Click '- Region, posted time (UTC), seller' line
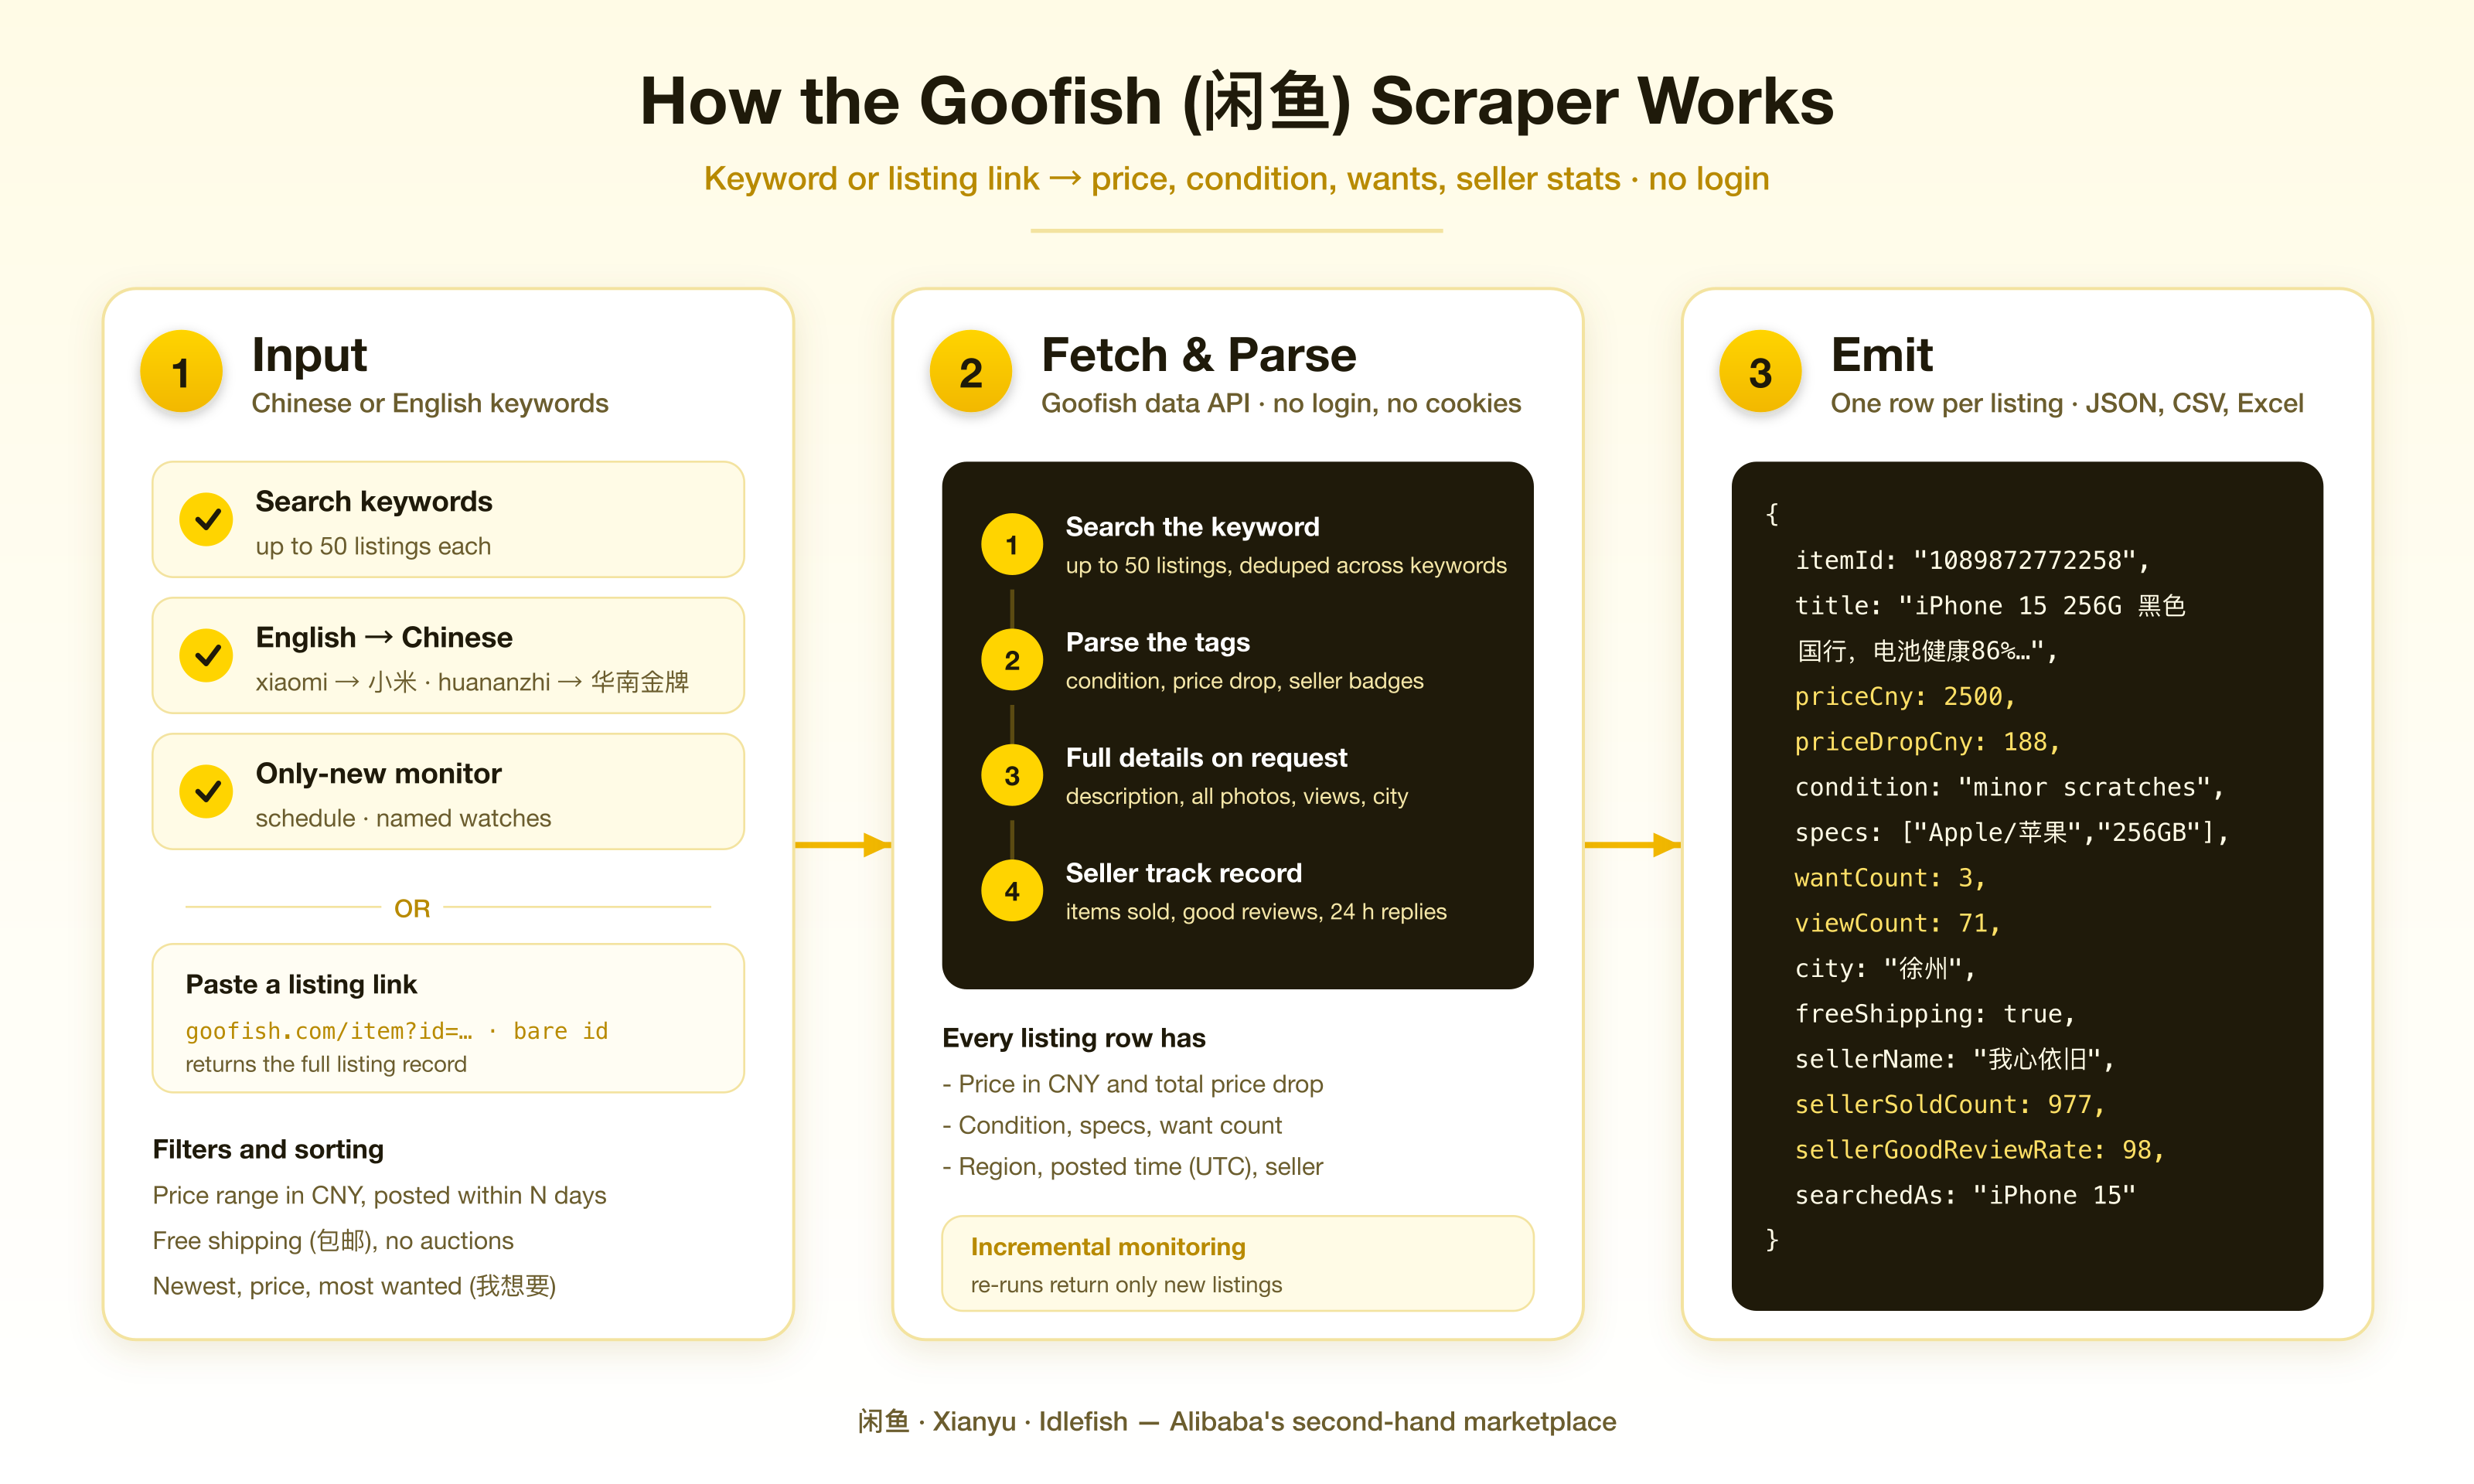 [1132, 1166]
